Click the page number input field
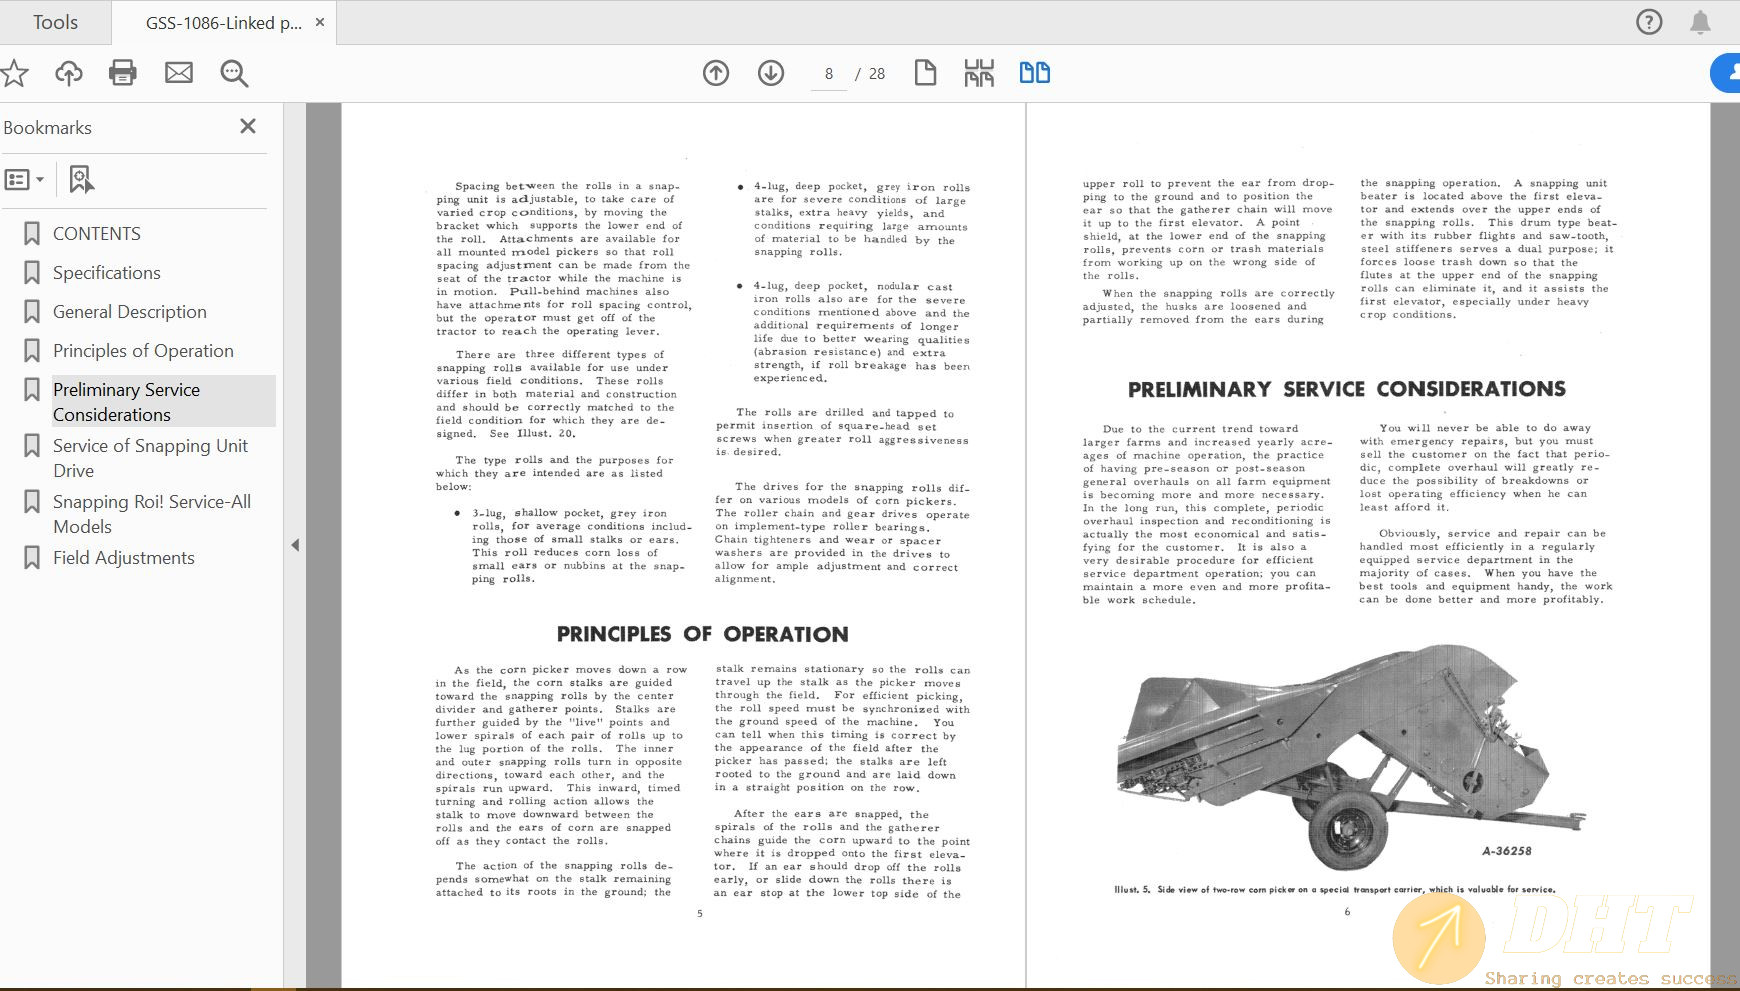1740x991 pixels. (x=829, y=74)
